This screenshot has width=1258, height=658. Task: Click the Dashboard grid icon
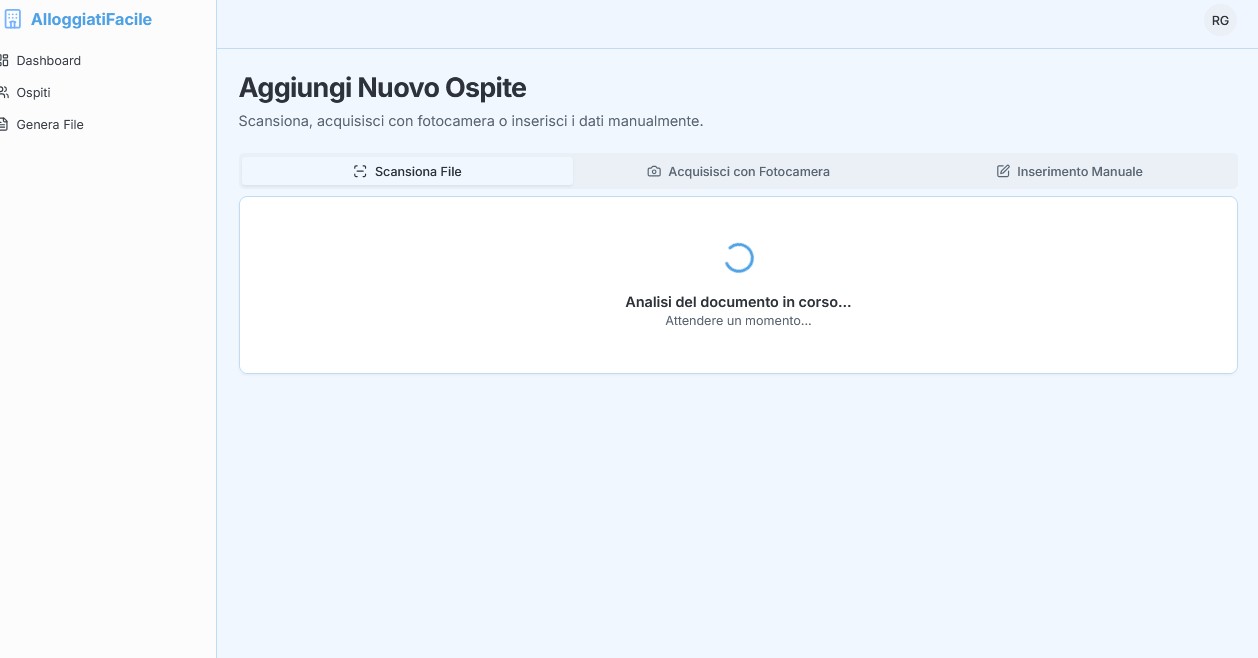coord(4,60)
